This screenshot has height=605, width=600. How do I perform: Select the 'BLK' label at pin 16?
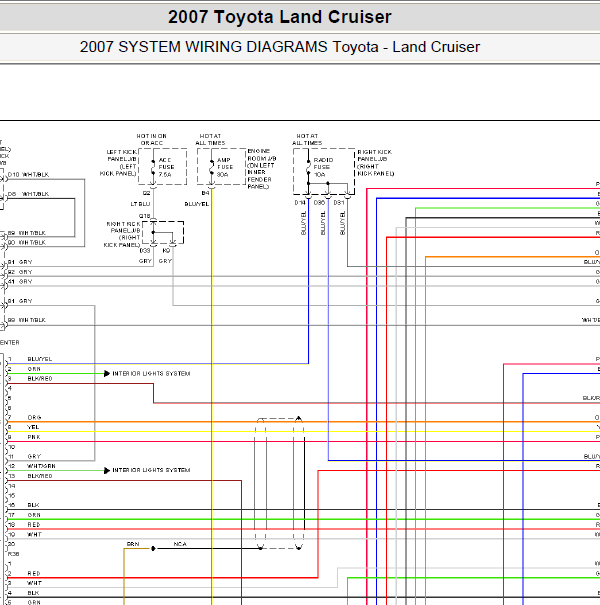coord(34,505)
